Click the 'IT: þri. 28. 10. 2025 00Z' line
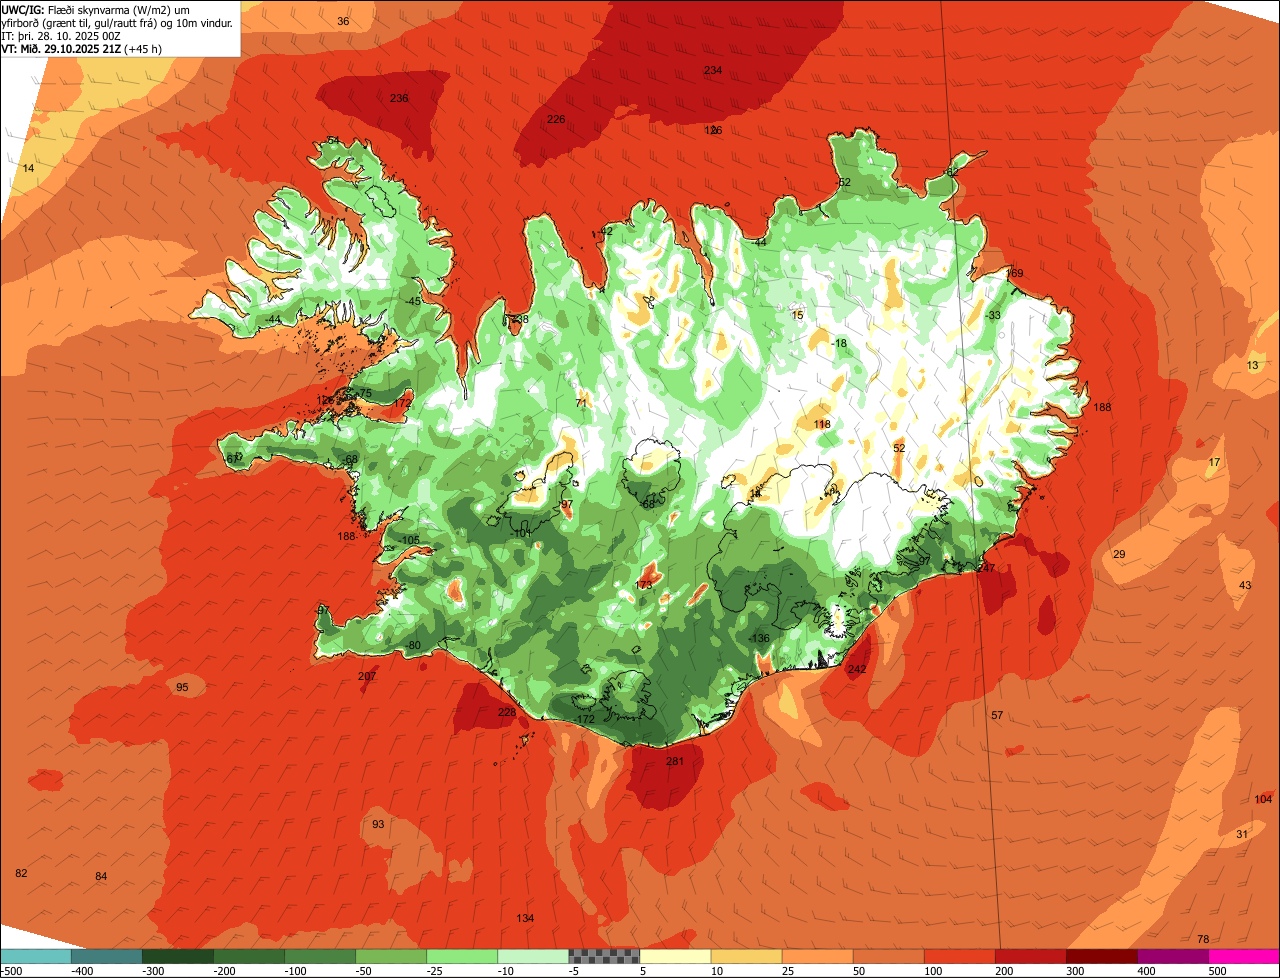Image resolution: width=1280 pixels, height=978 pixels. [62, 36]
